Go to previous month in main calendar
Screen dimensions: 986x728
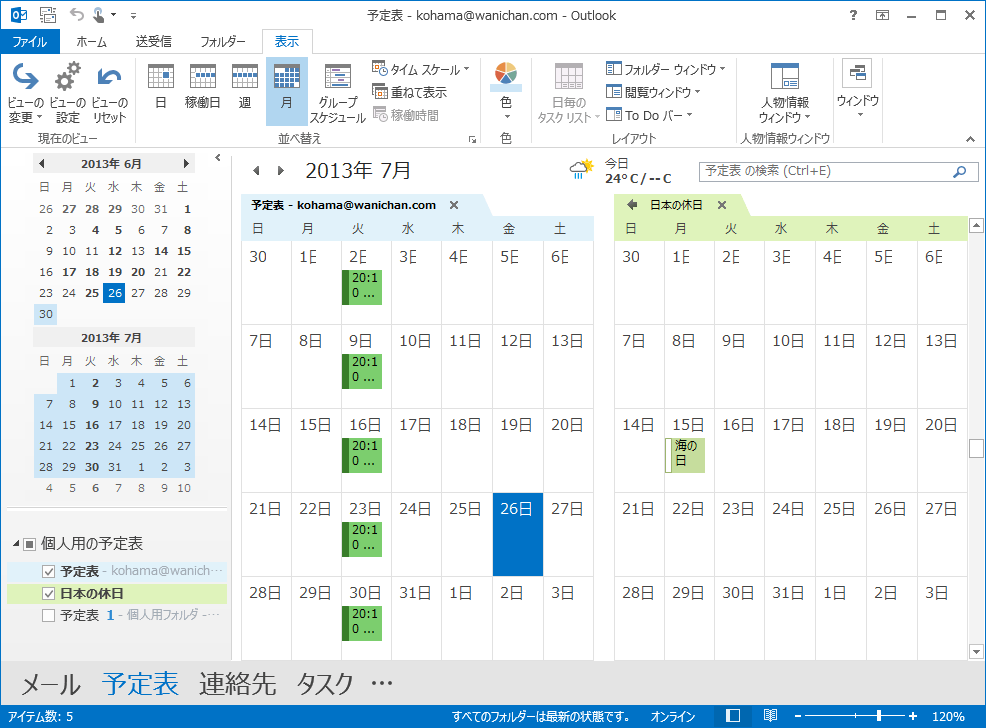tap(256, 170)
